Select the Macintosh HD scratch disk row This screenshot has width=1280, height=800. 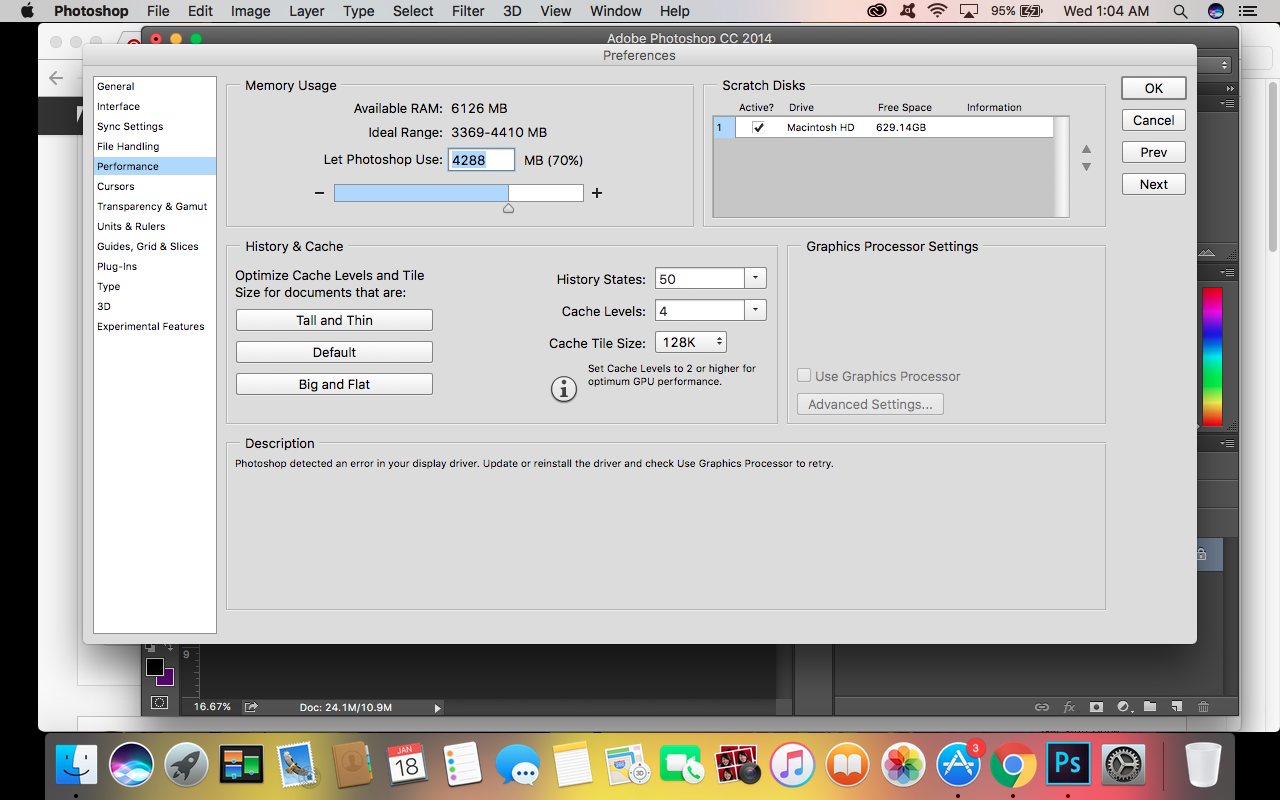pyautogui.click(x=883, y=127)
